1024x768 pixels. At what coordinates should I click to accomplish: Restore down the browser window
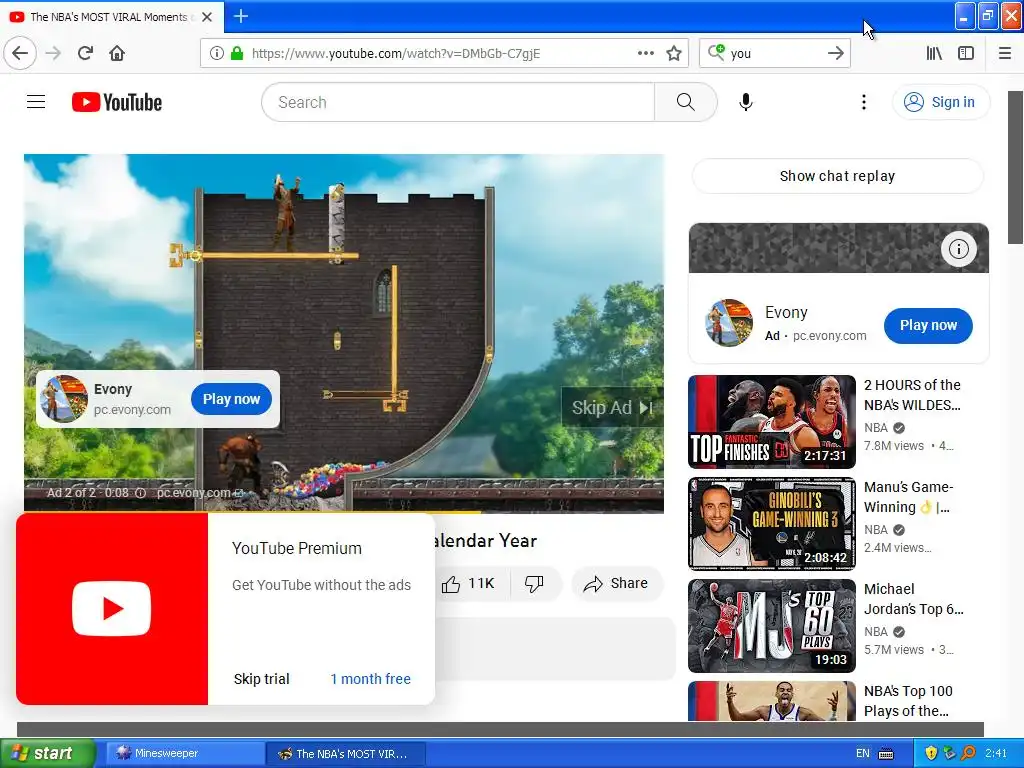(988, 16)
